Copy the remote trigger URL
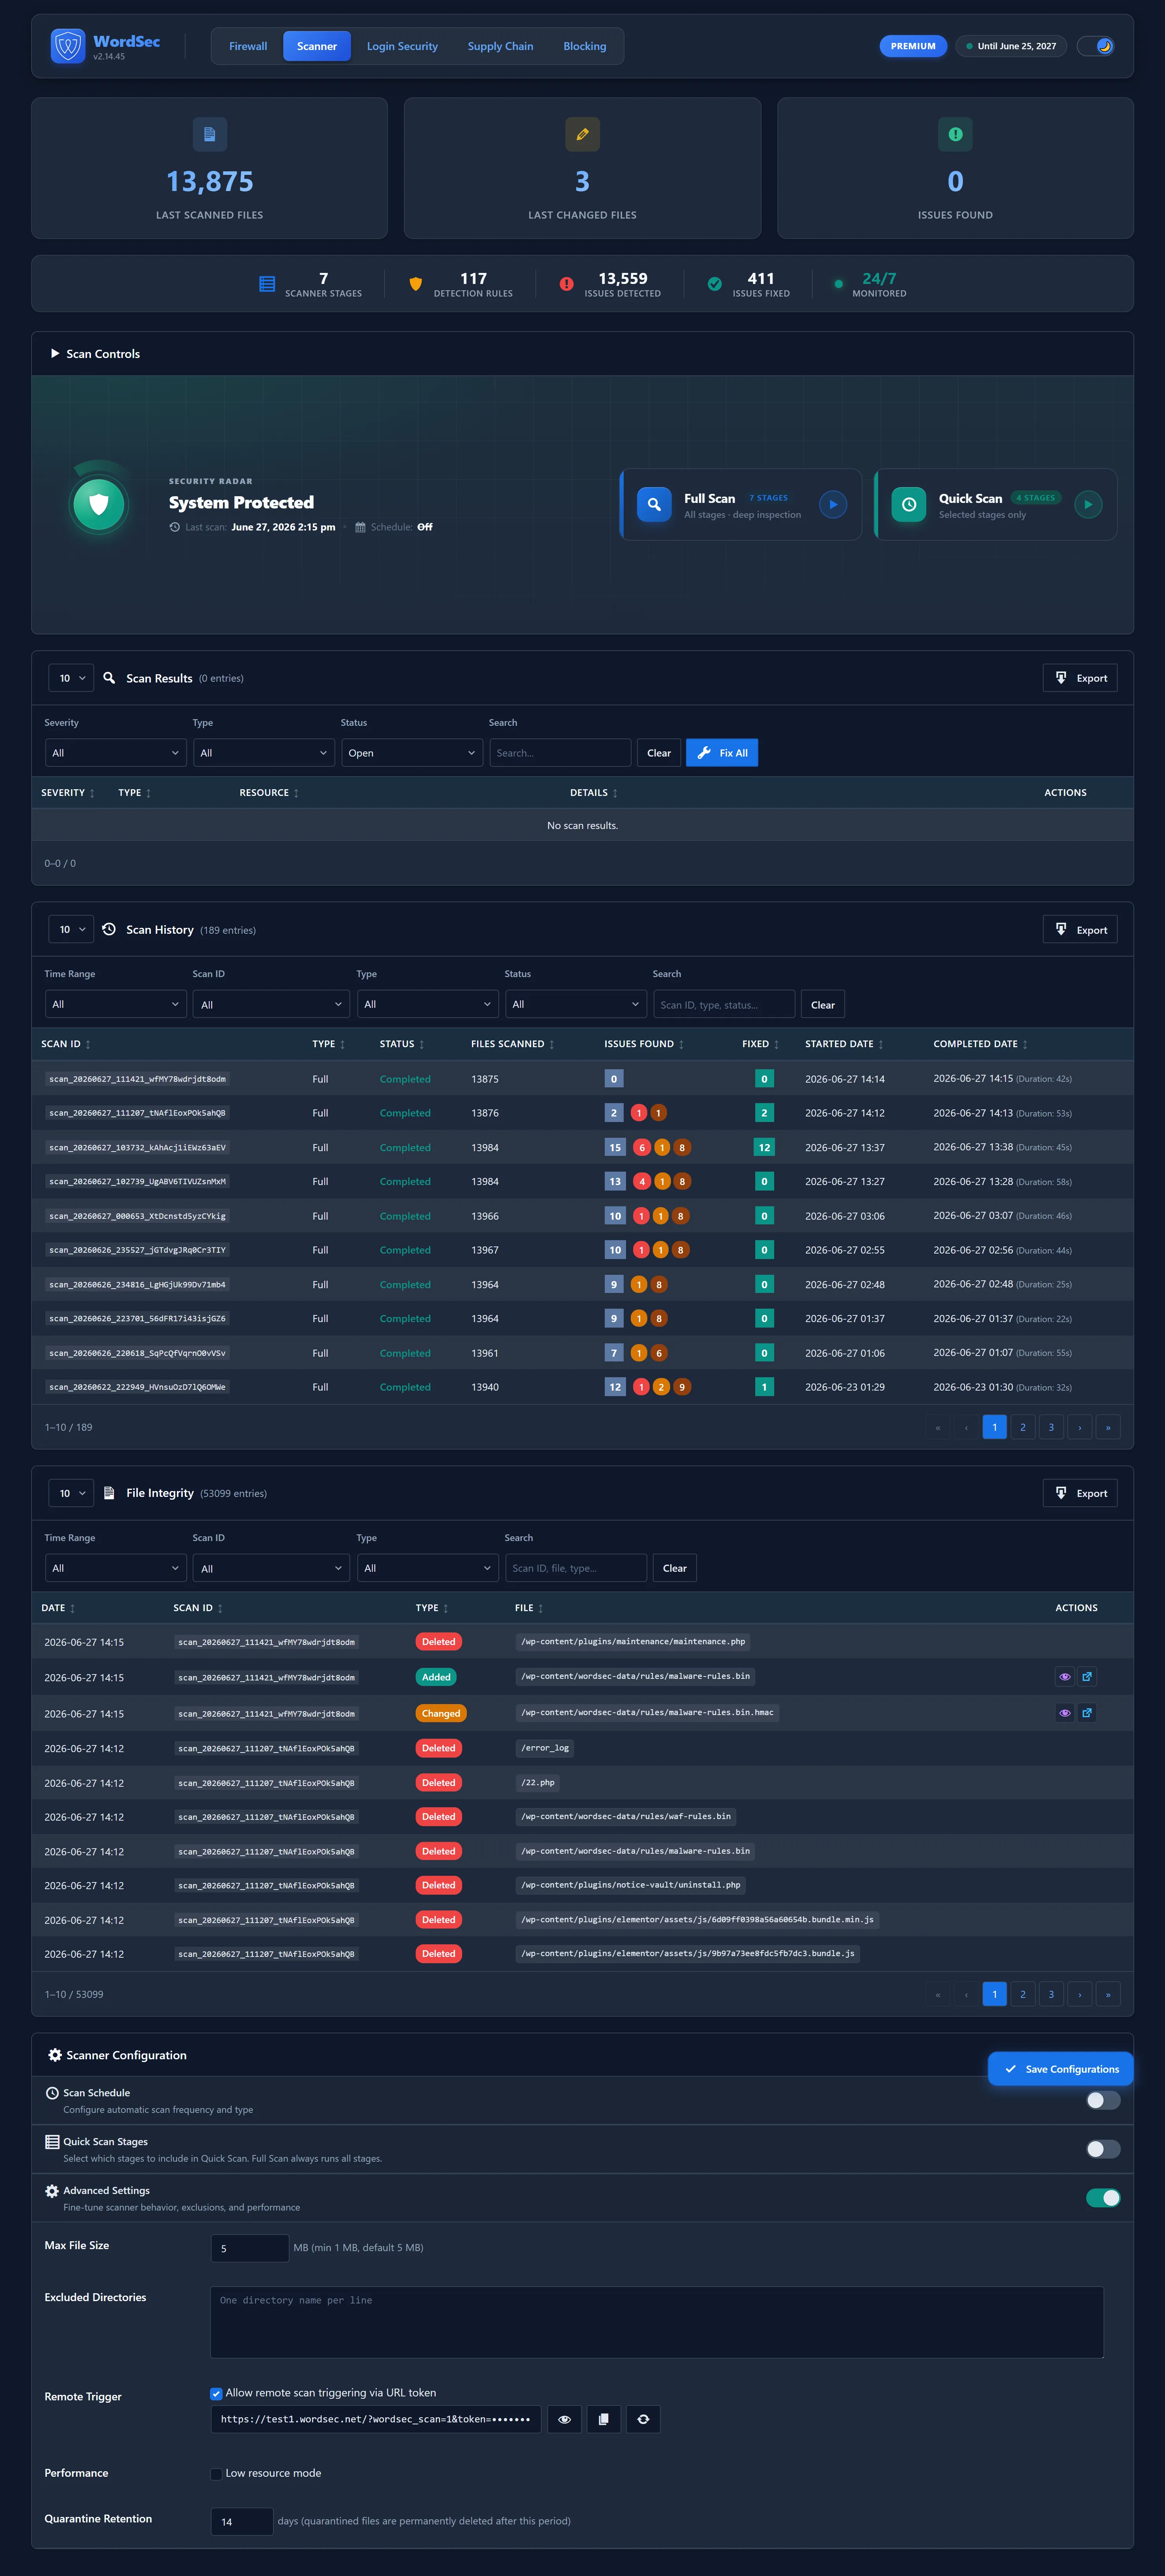 click(603, 2419)
